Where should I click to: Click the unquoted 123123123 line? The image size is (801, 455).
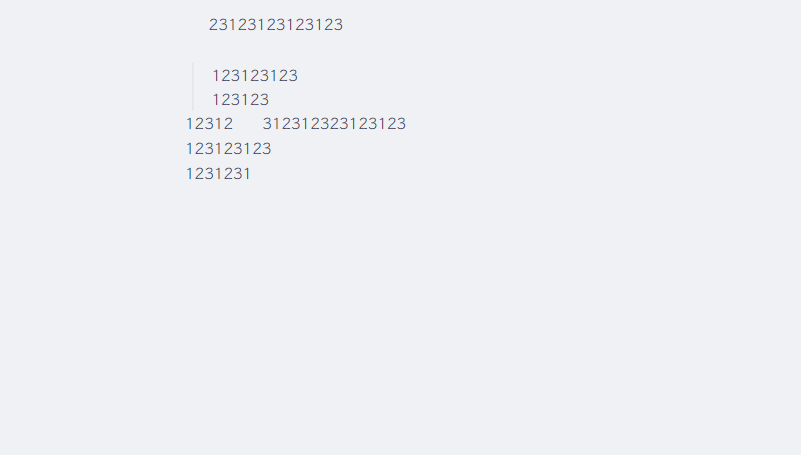(228, 149)
